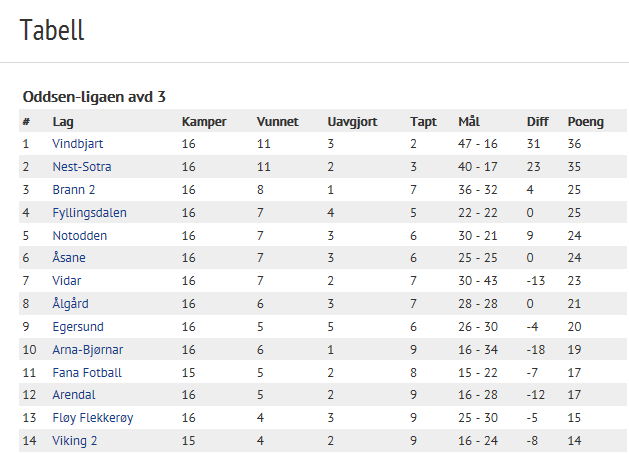Open Brann 2 team page
Viewport: 629px width, 454px height.
(x=73, y=190)
